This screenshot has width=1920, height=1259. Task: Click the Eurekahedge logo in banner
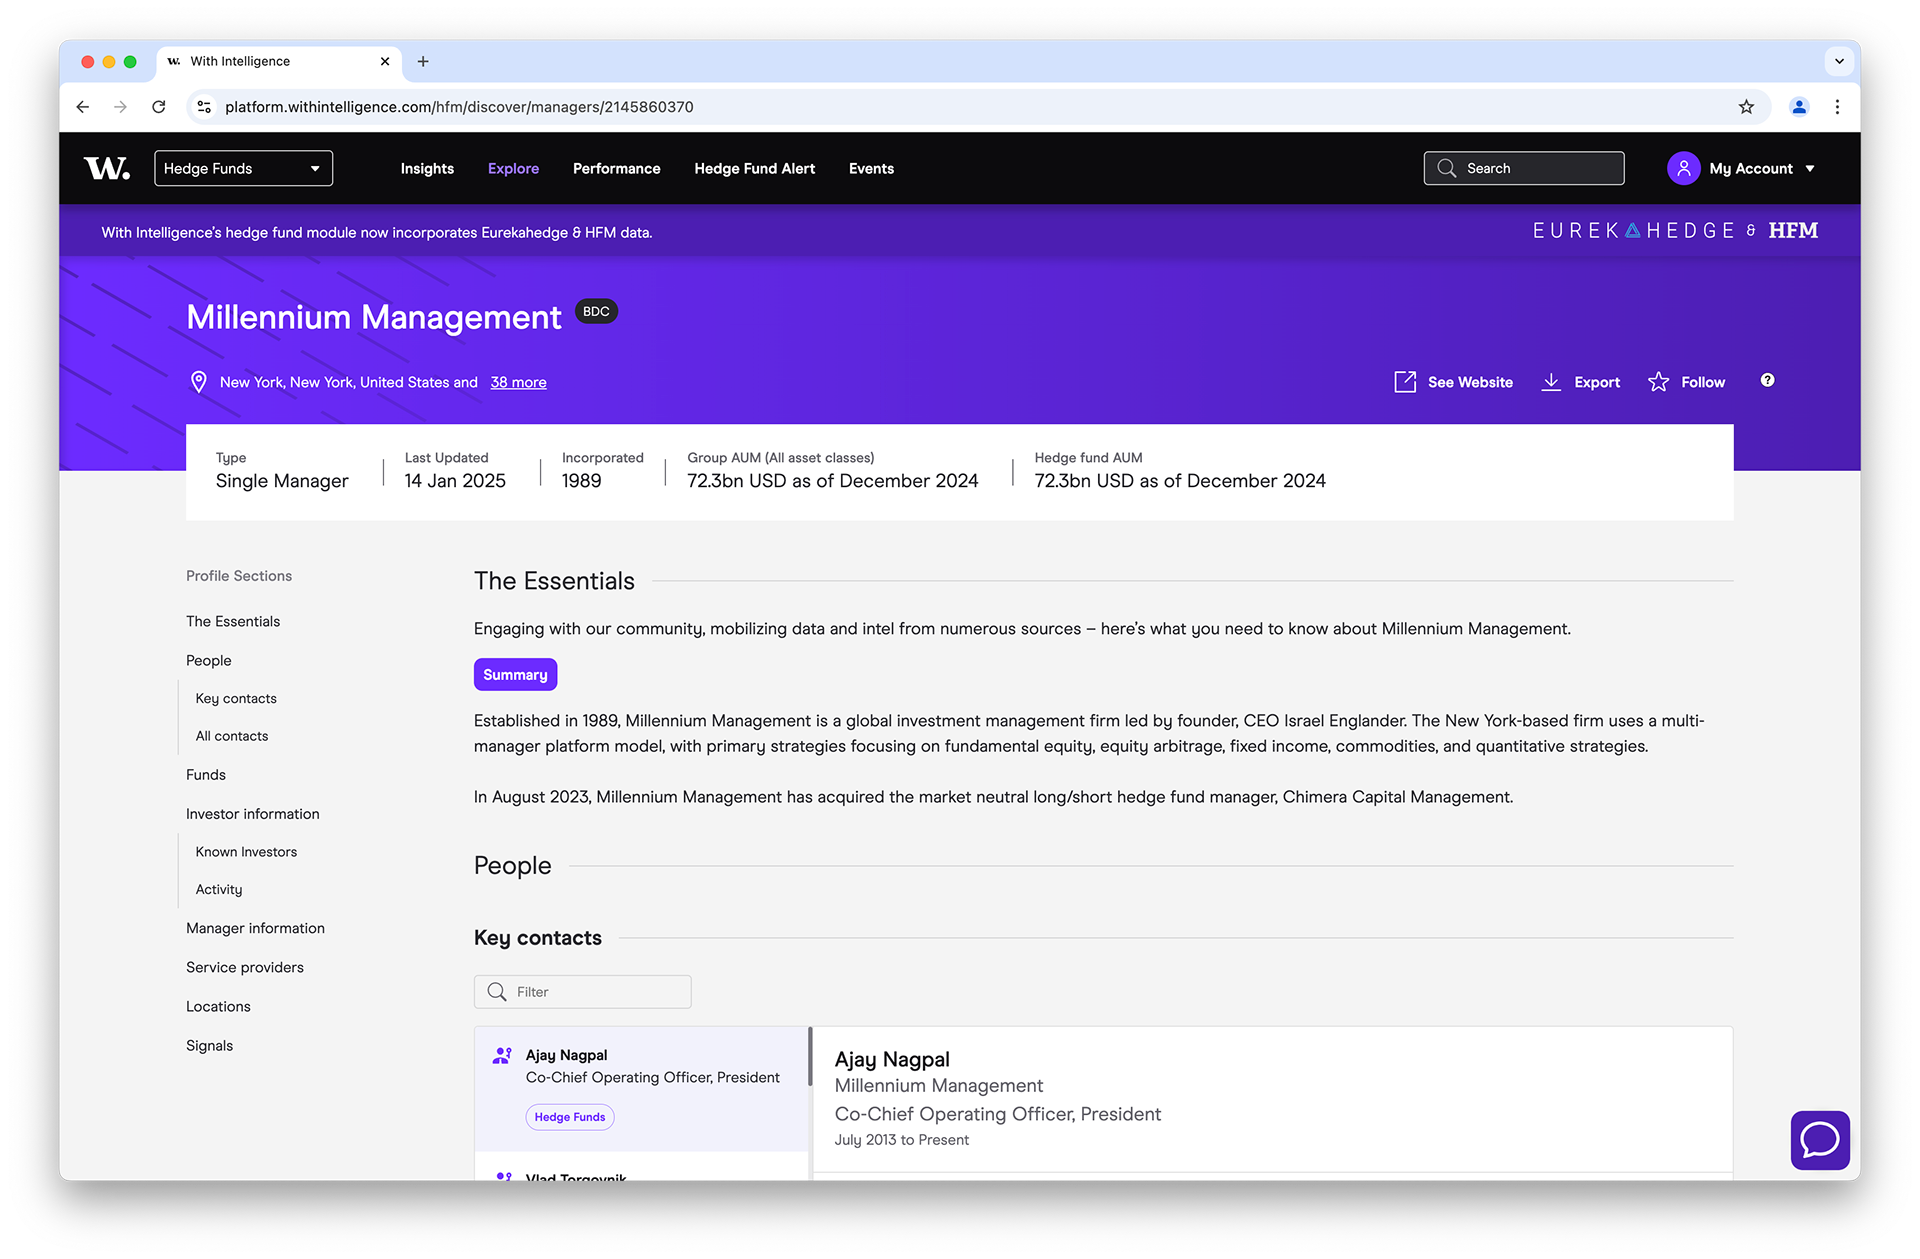(x=1634, y=231)
